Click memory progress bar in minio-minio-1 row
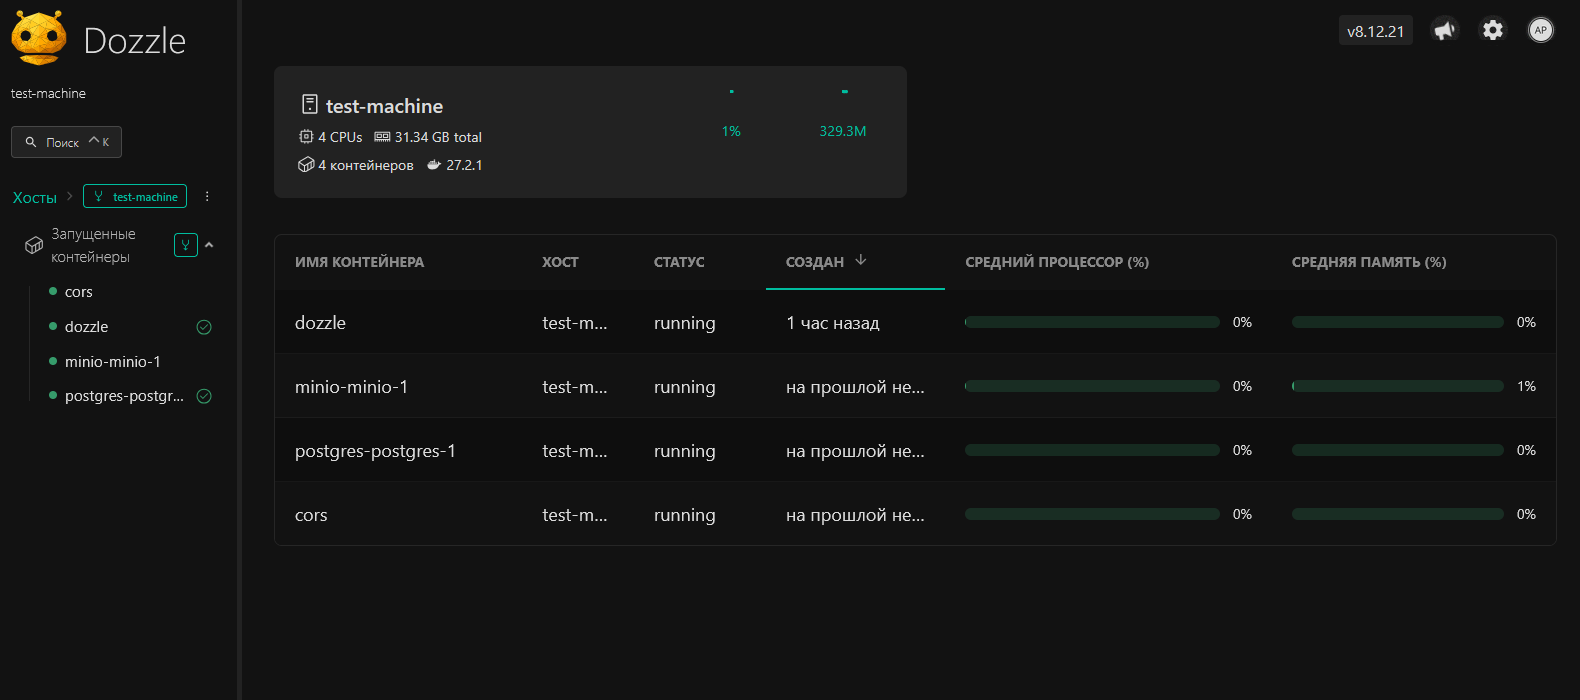Image resolution: width=1580 pixels, height=700 pixels. coord(1397,386)
